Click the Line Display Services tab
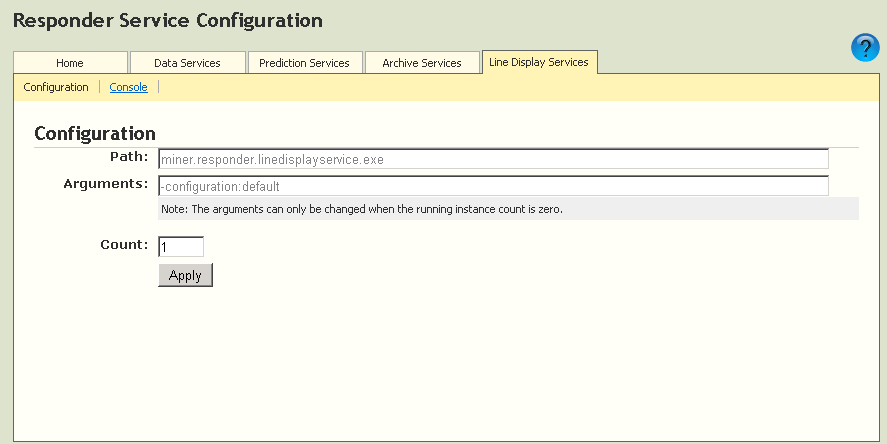 point(539,62)
